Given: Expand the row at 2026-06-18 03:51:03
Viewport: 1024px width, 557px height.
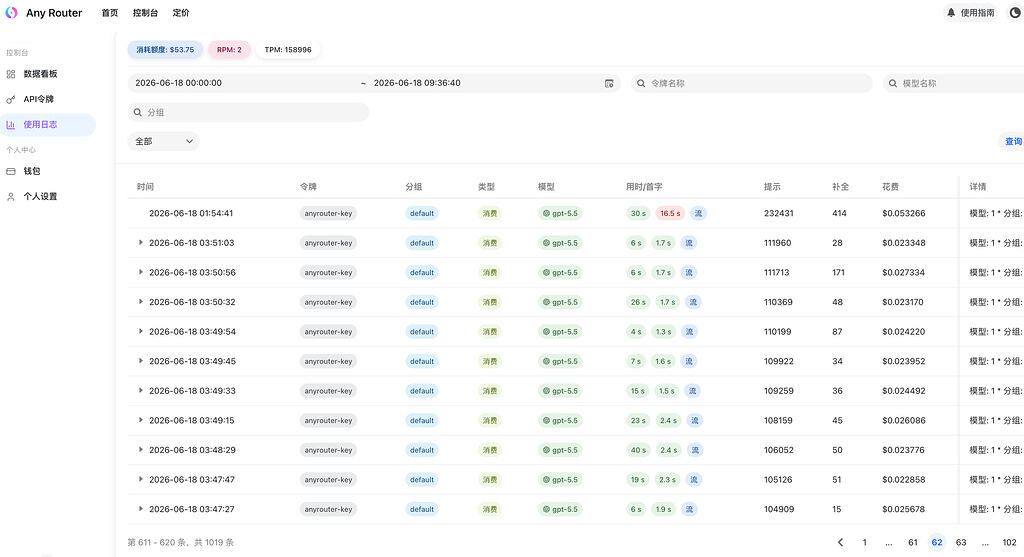Looking at the screenshot, I should click(x=140, y=242).
